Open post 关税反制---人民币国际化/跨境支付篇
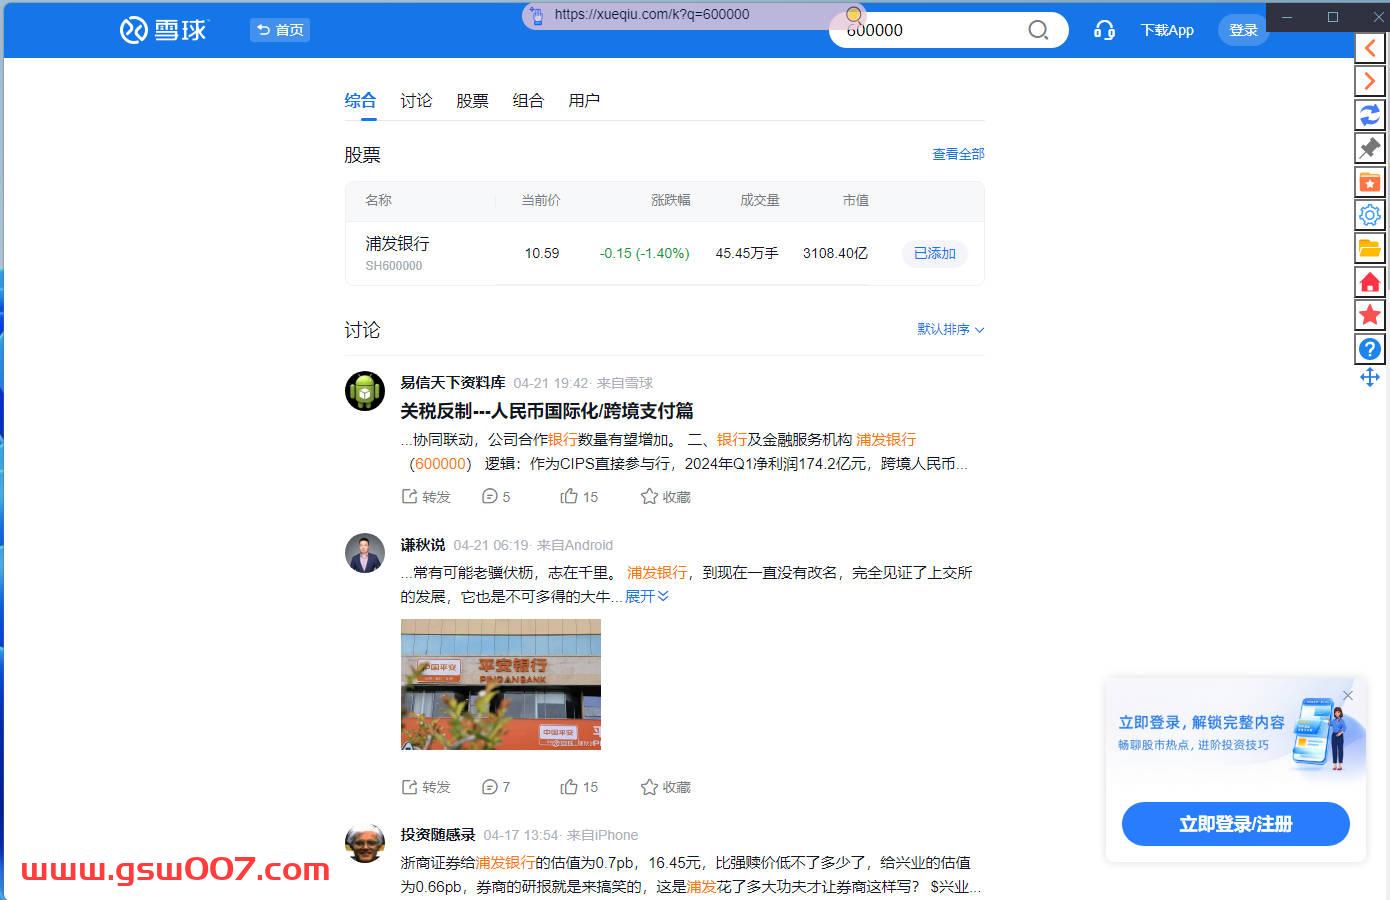1390x900 pixels. 547,411
